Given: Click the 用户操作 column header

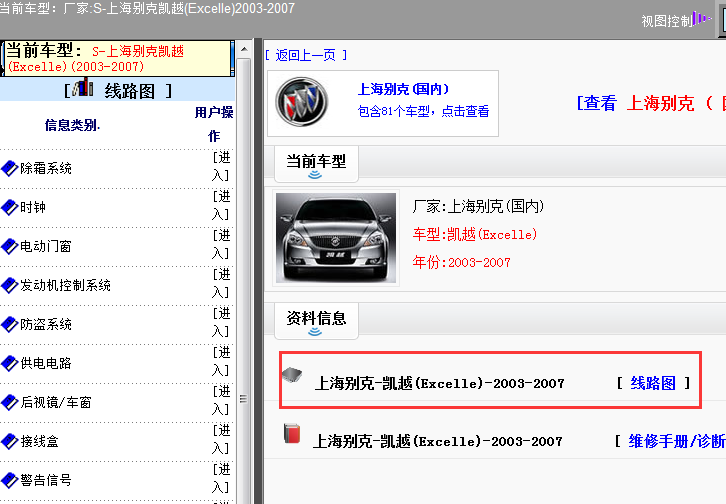Looking at the screenshot, I should pos(213,124).
